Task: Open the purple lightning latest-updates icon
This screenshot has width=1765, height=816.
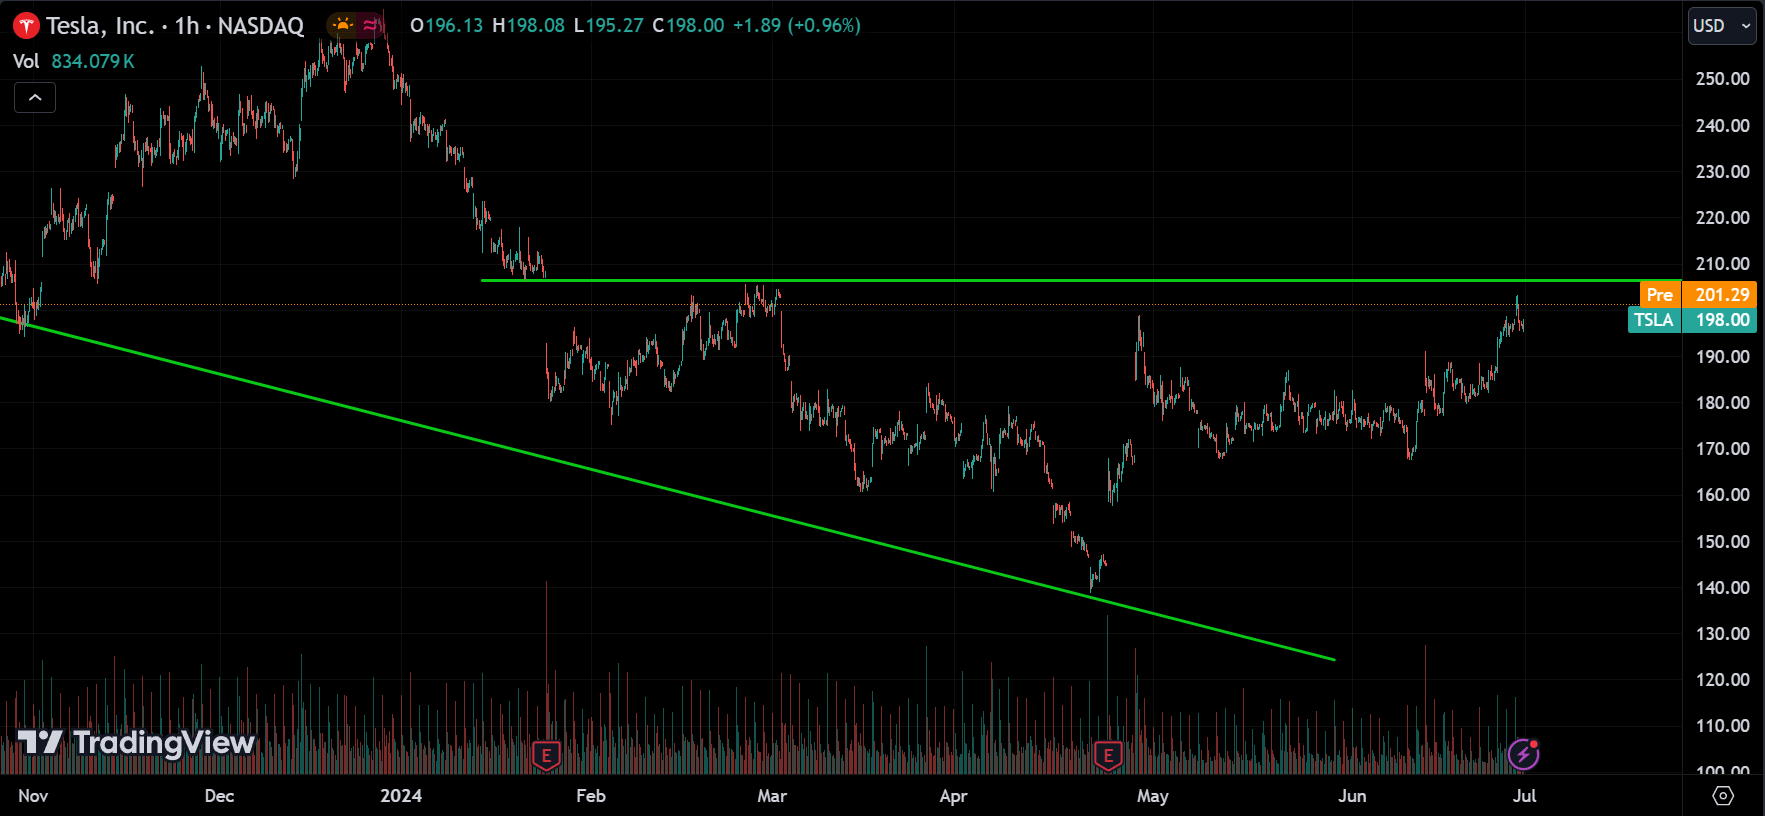Action: pyautogui.click(x=1523, y=754)
